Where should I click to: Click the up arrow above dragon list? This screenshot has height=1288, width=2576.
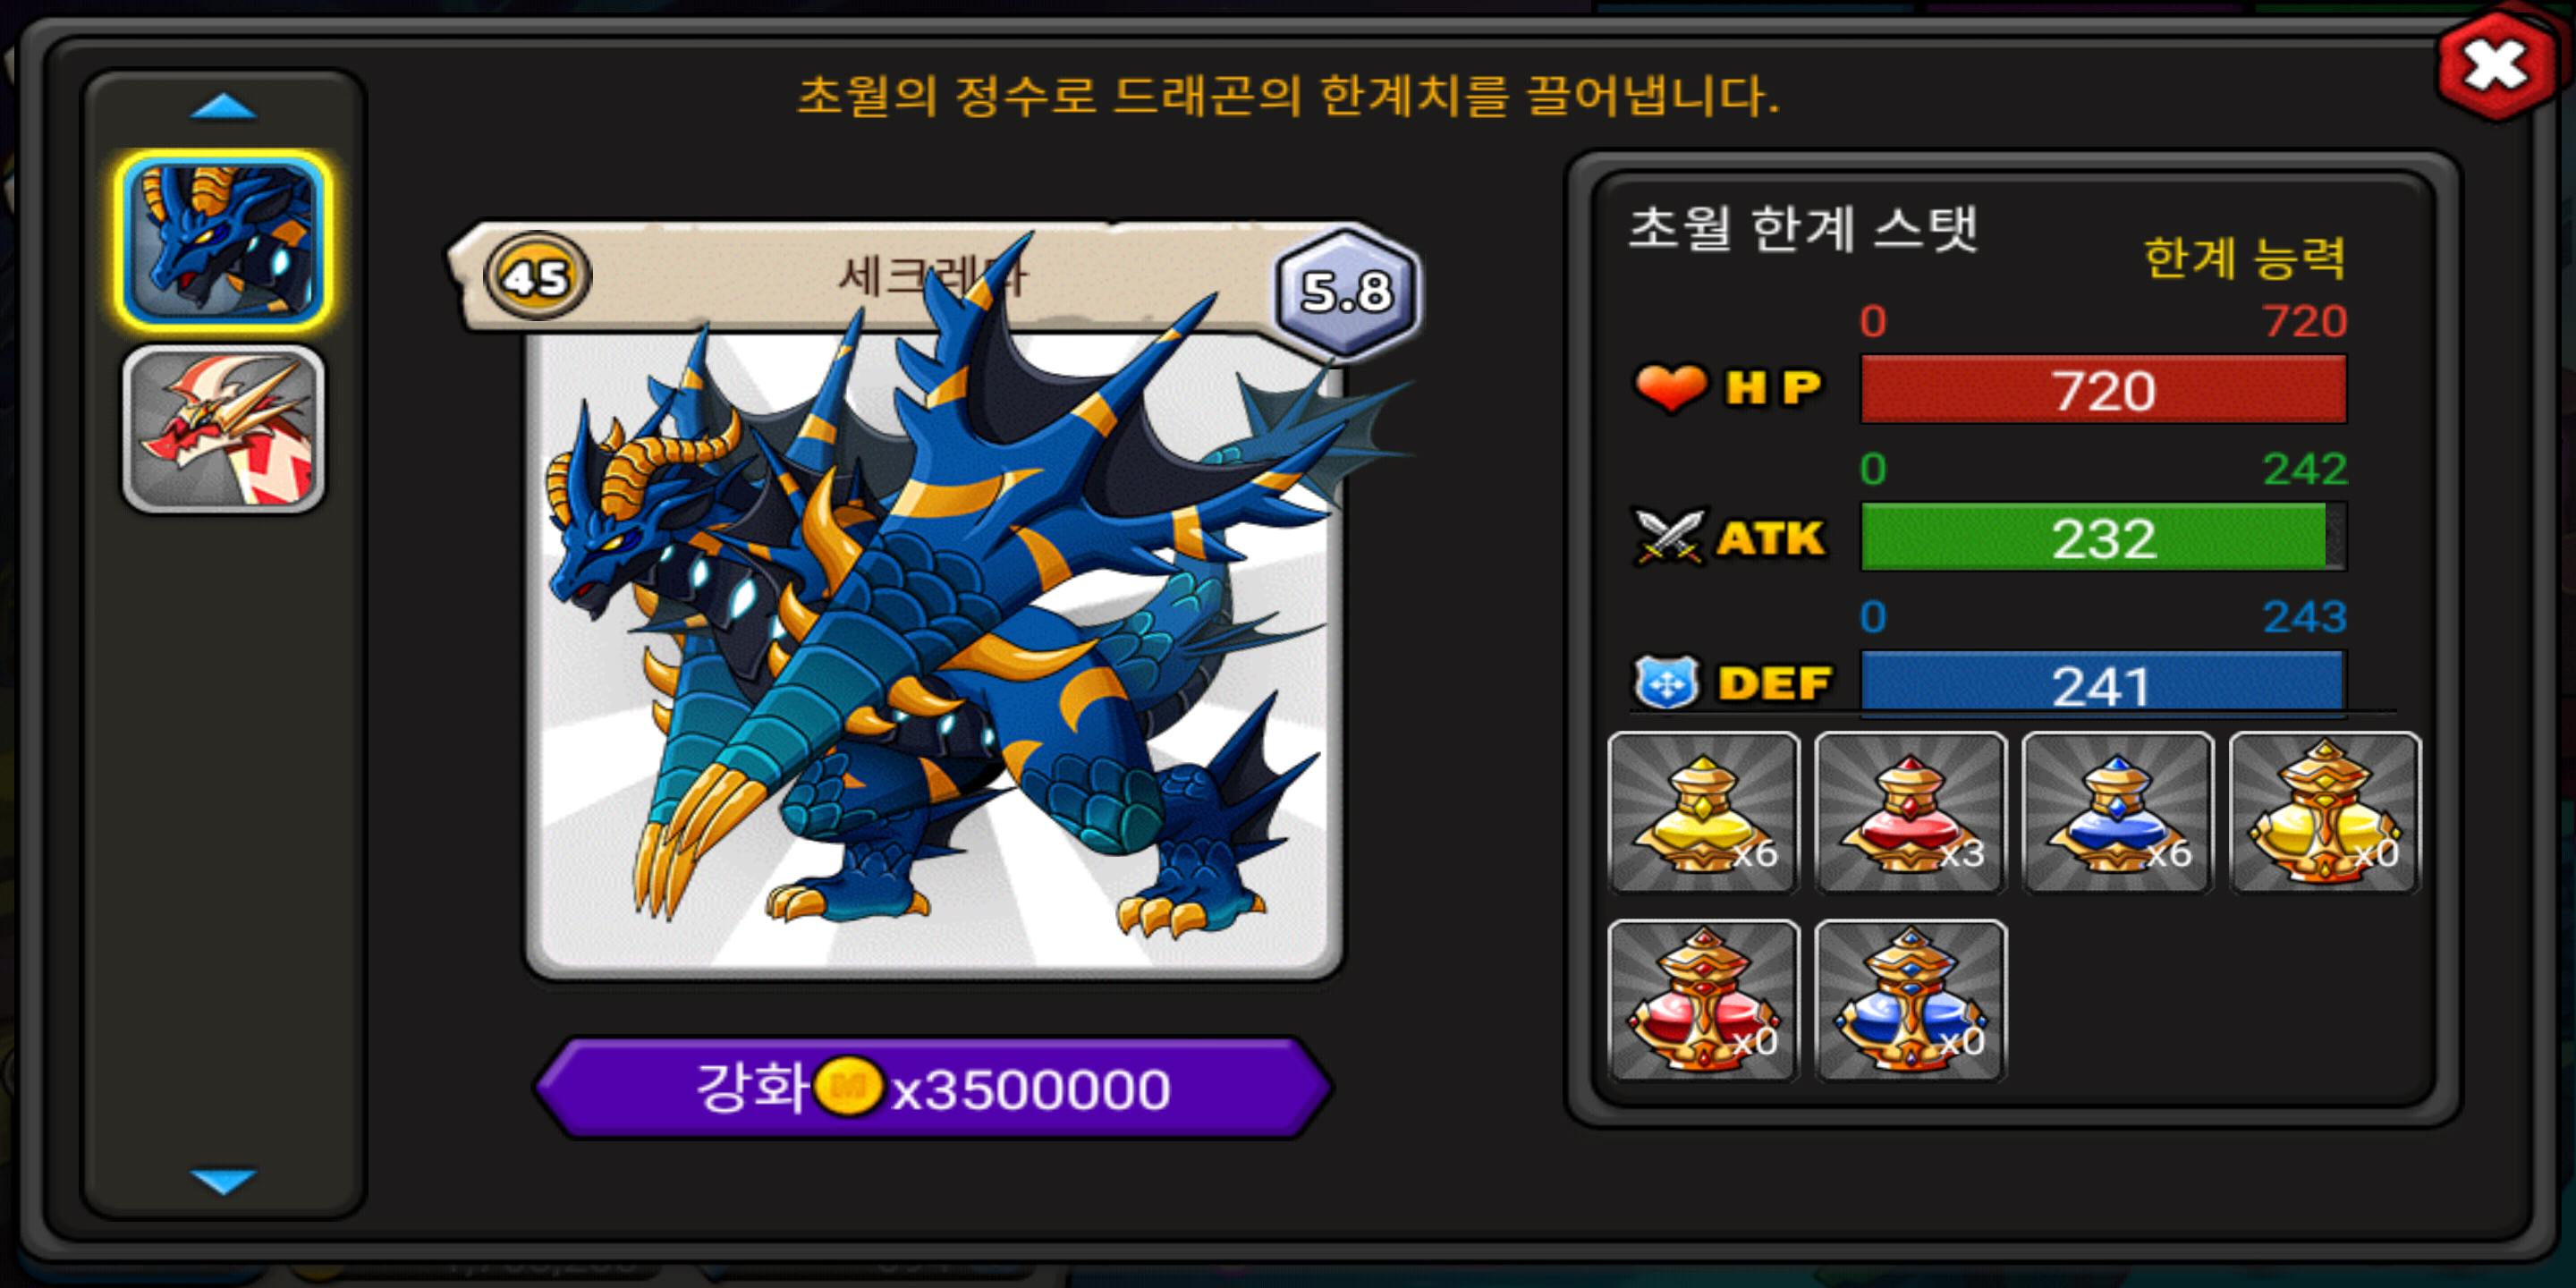click(223, 106)
